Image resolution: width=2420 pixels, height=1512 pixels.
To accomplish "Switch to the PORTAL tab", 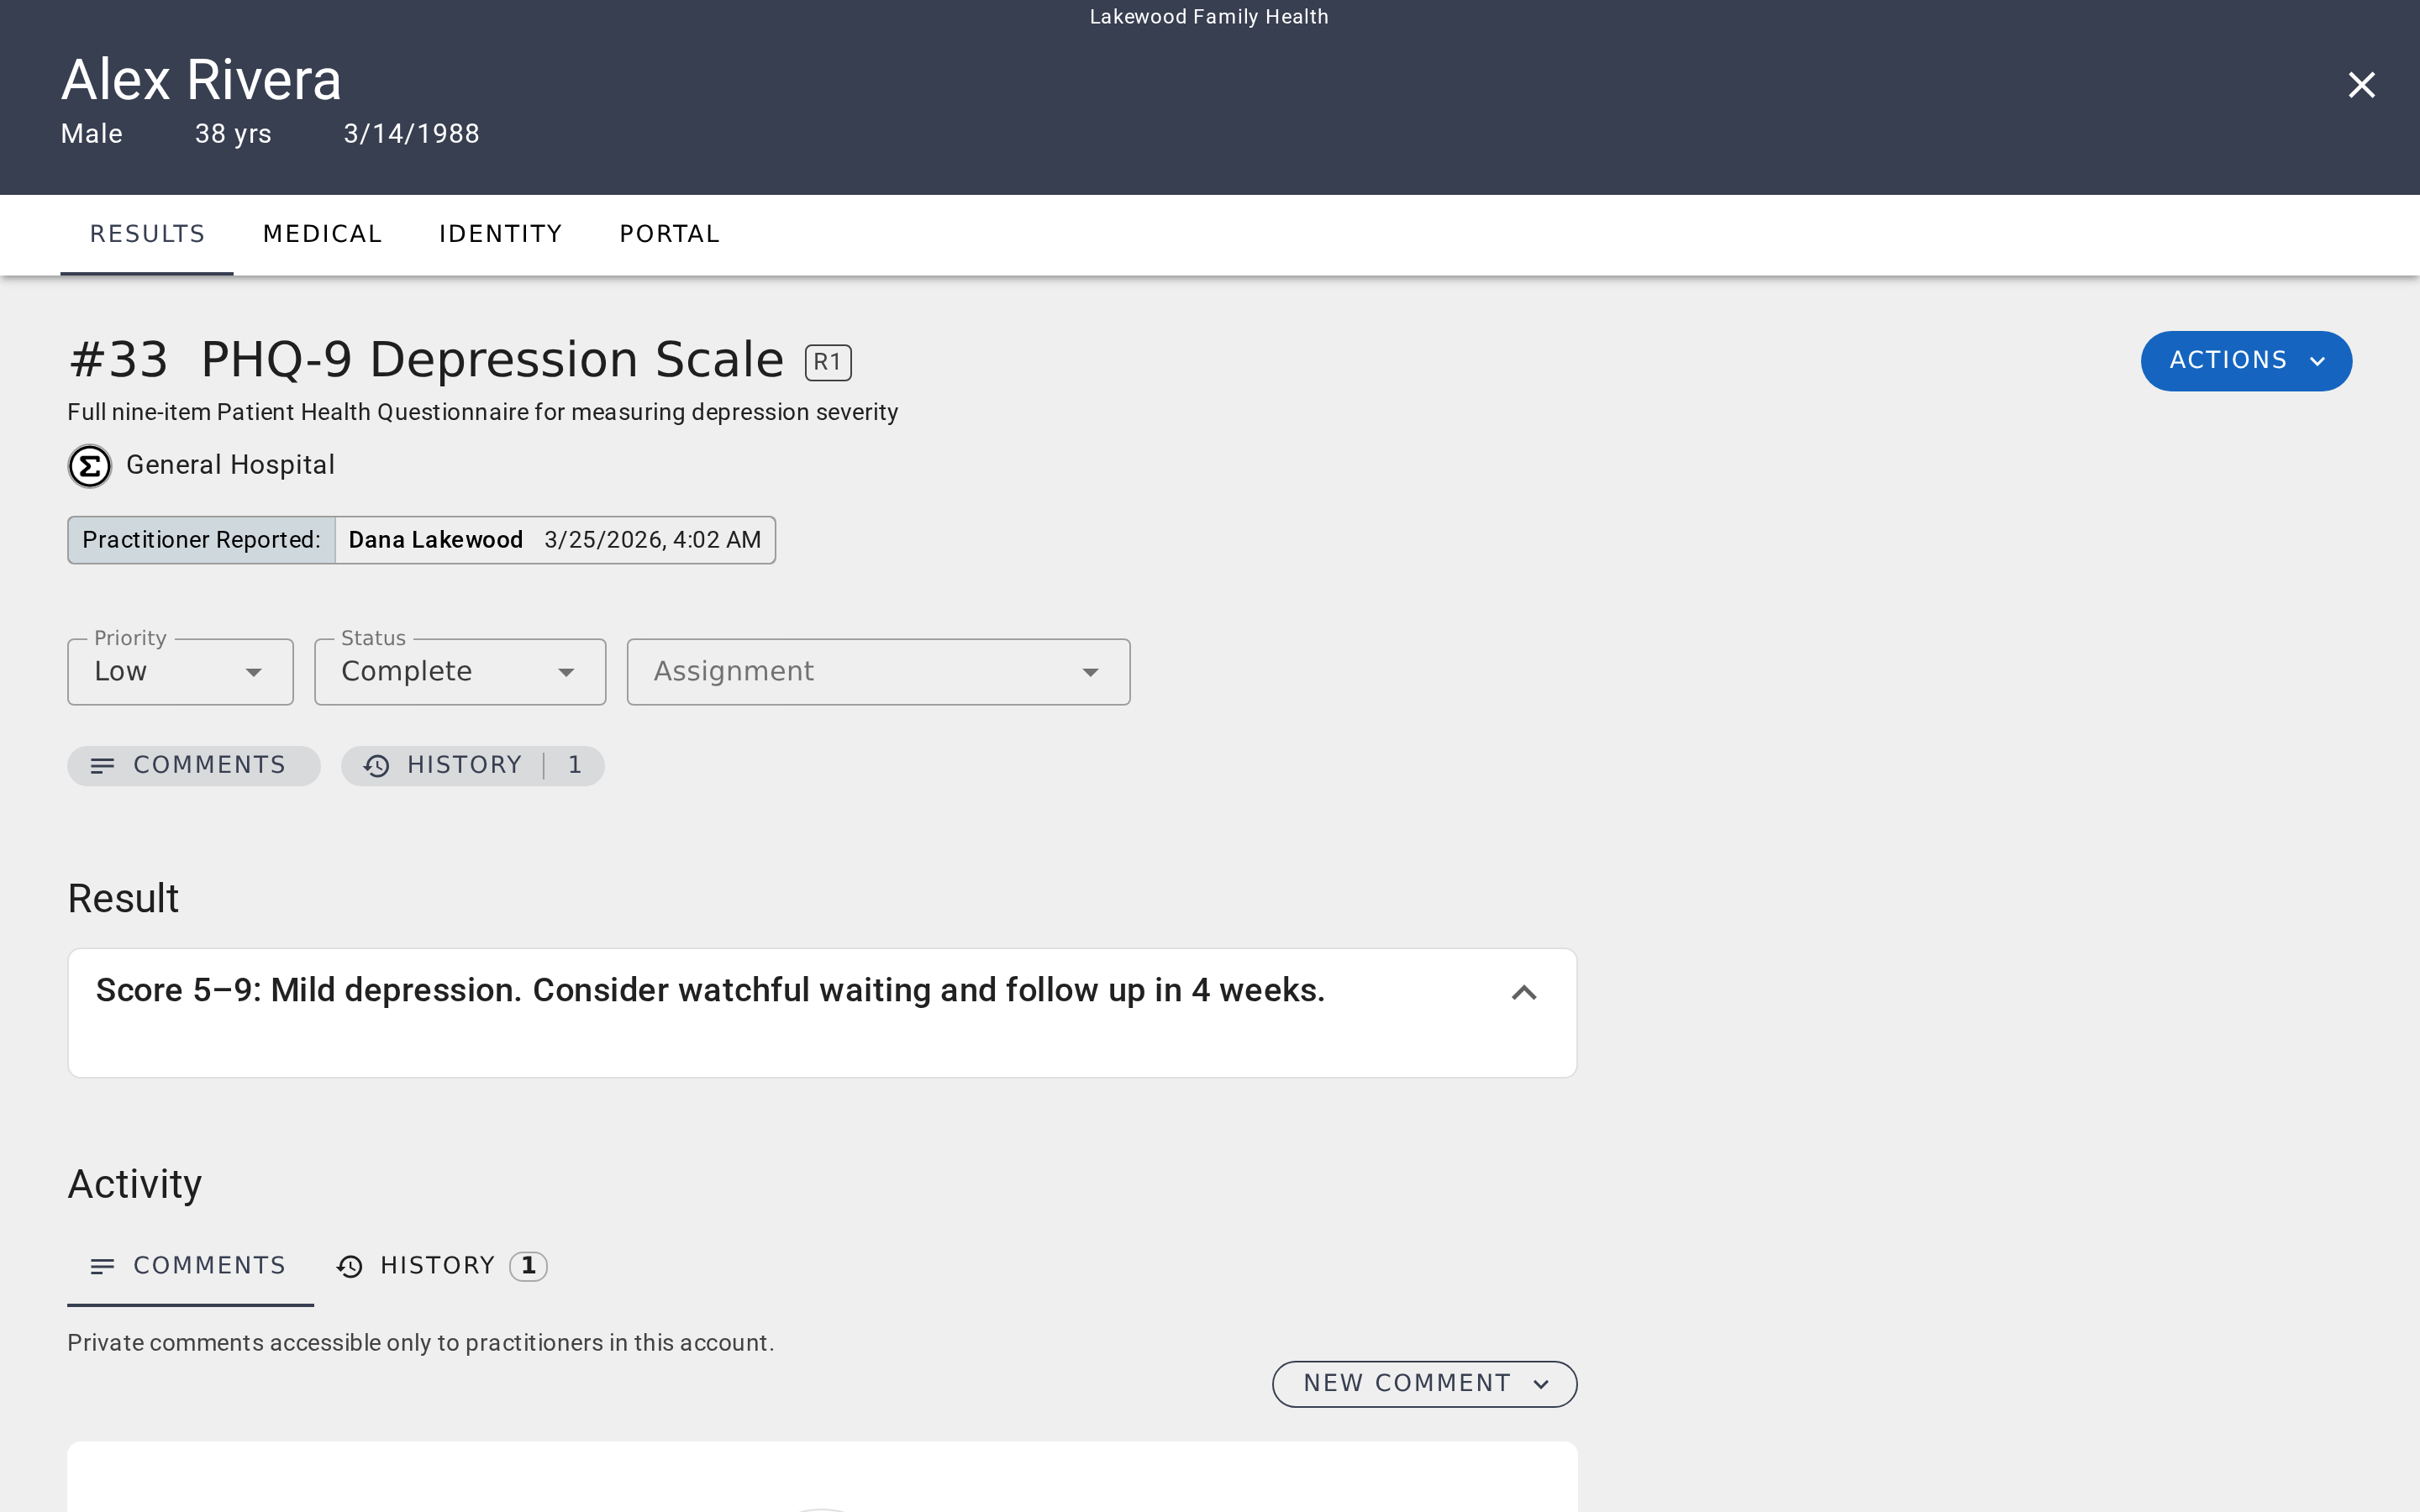I will 669,233.
